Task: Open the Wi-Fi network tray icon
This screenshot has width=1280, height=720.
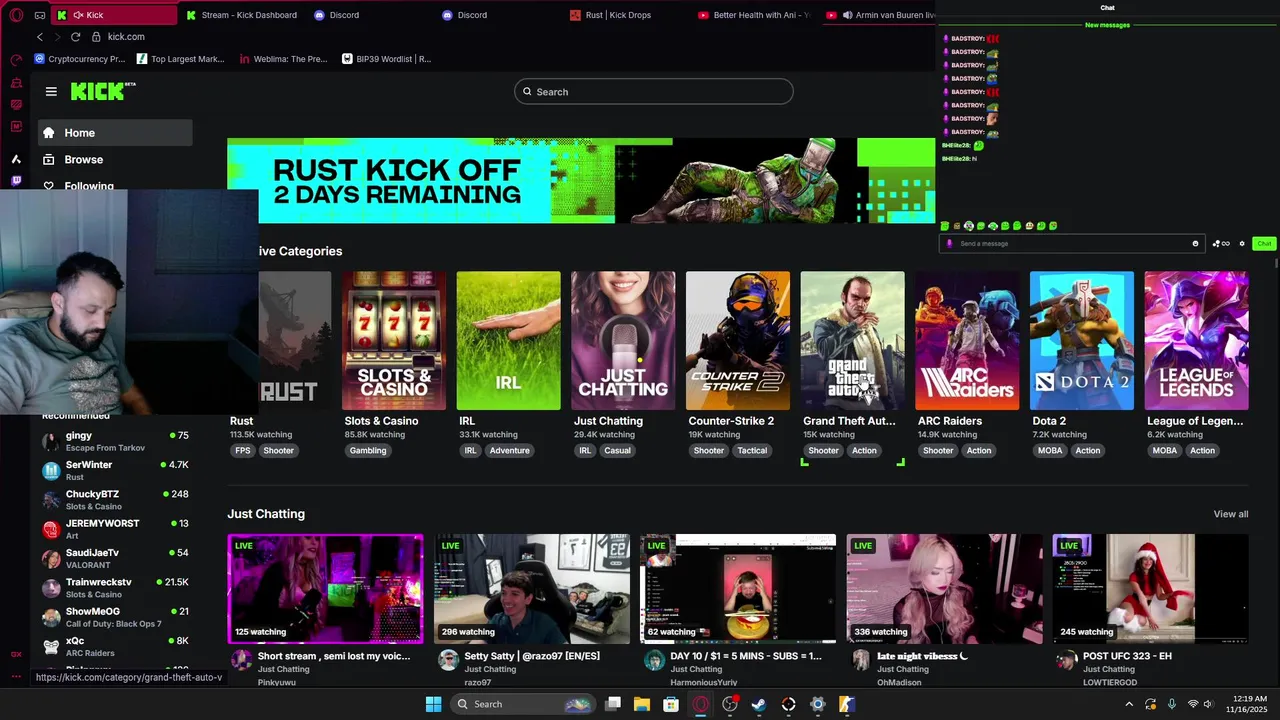Action: [1193, 704]
